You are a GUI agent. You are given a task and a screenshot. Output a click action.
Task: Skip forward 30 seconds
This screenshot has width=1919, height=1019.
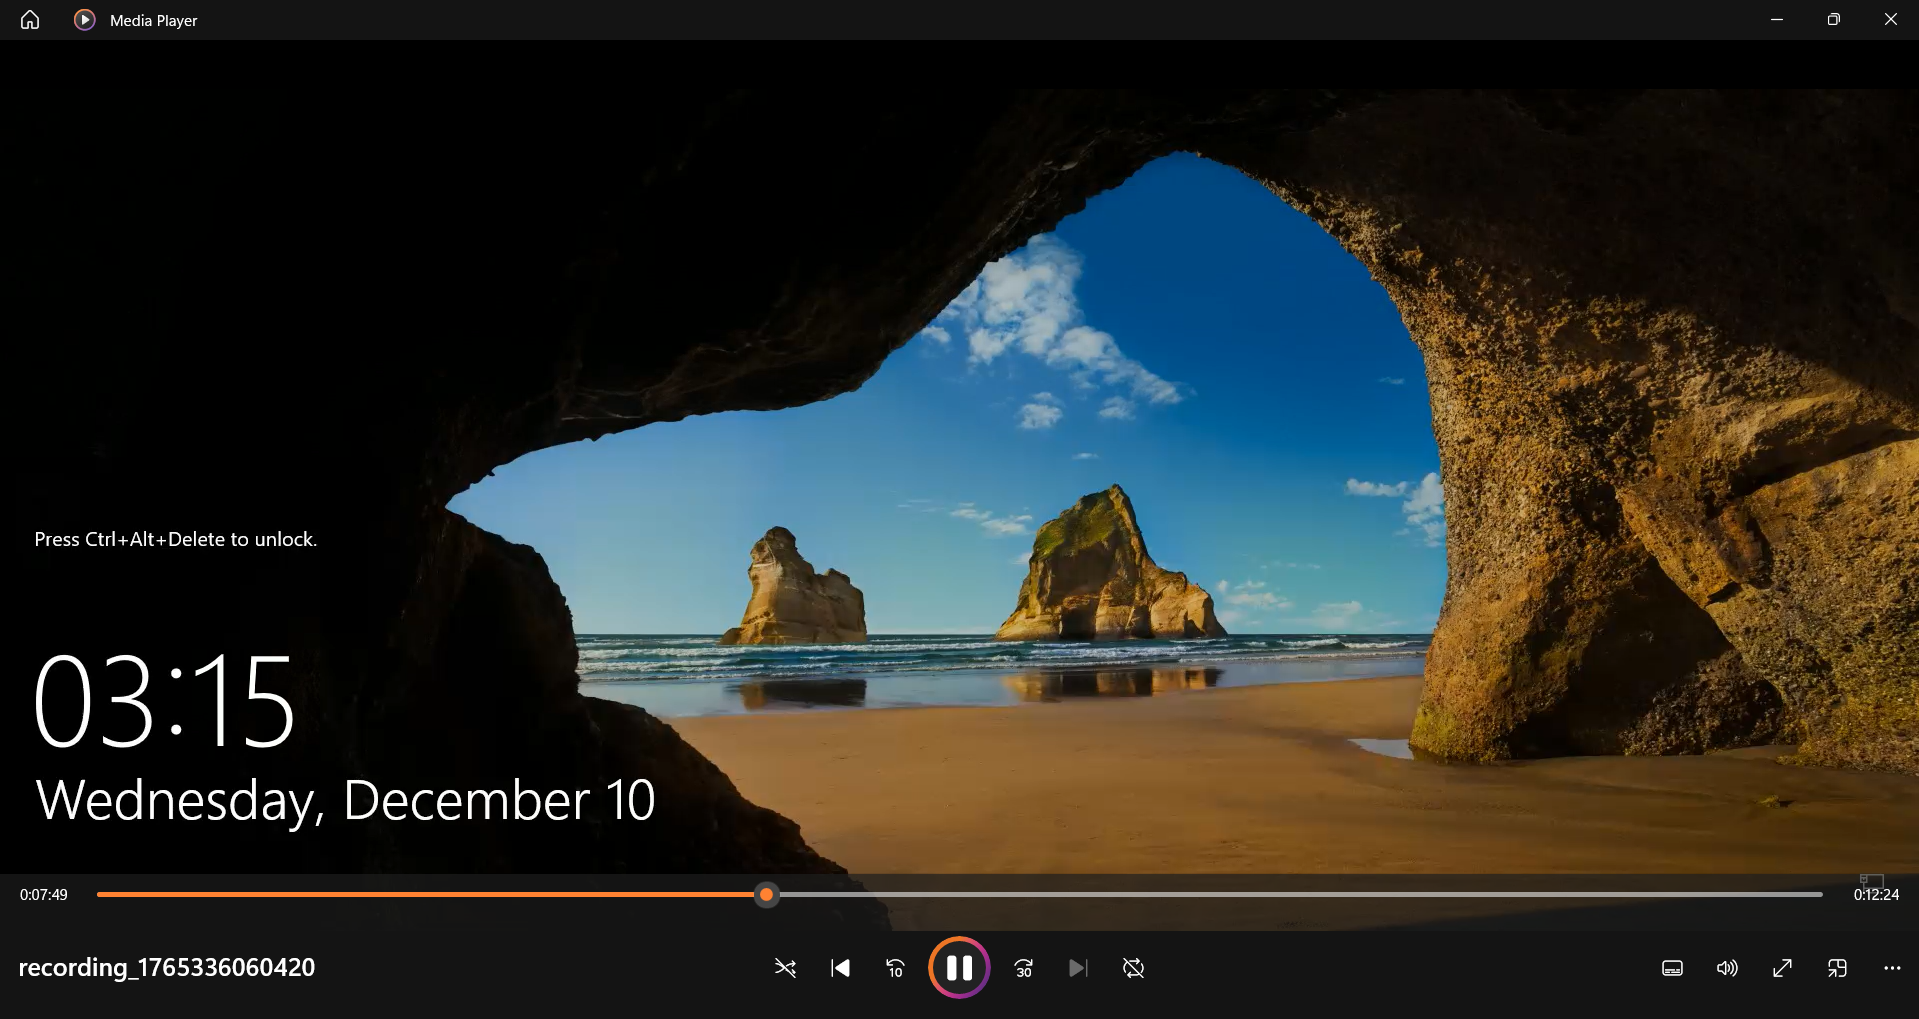coord(1023,968)
